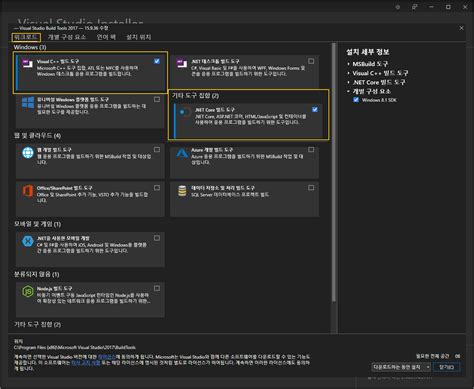
Task: Click the install location path text
Action: click(75, 347)
